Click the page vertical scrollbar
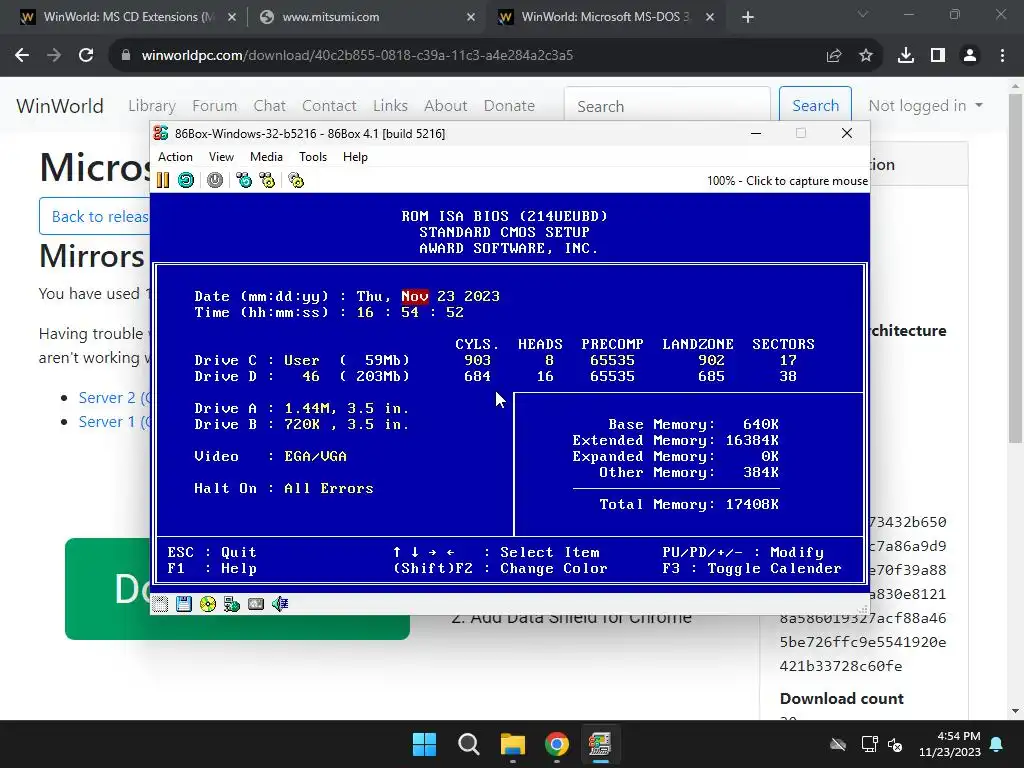This screenshot has height=768, width=1024. [x=1015, y=268]
